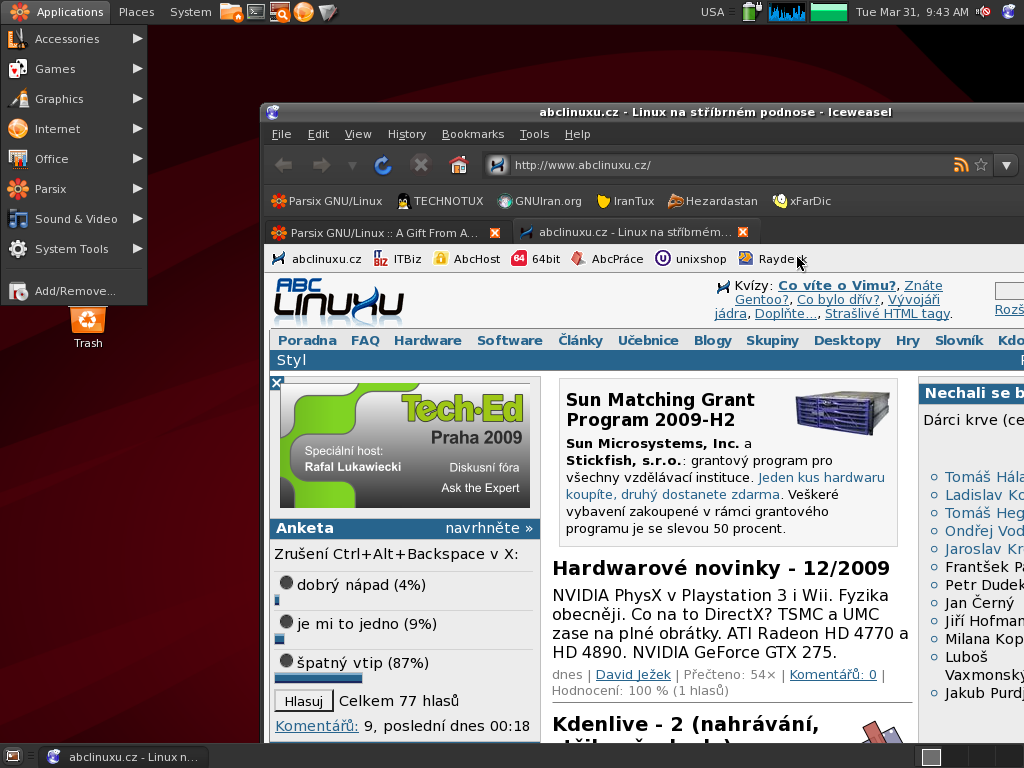Open the URL bar history dropdown
The image size is (1024, 768).
tap(1006, 165)
